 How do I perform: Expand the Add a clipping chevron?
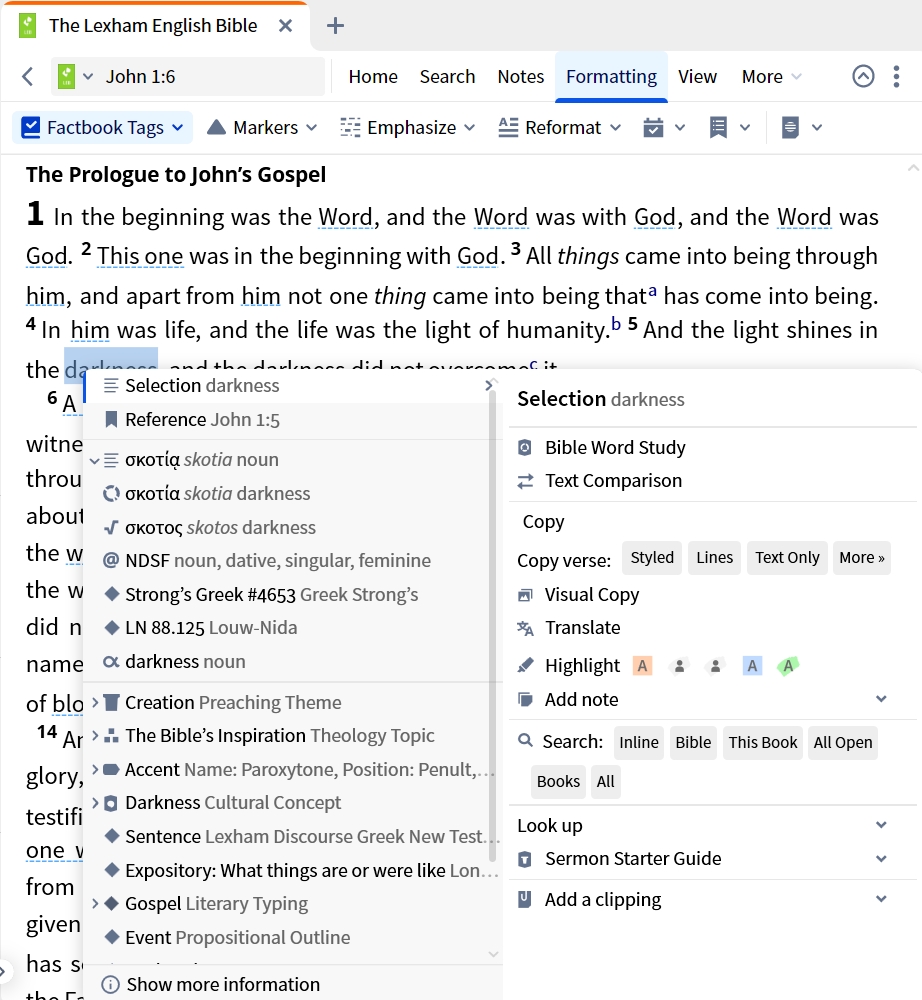[881, 899]
